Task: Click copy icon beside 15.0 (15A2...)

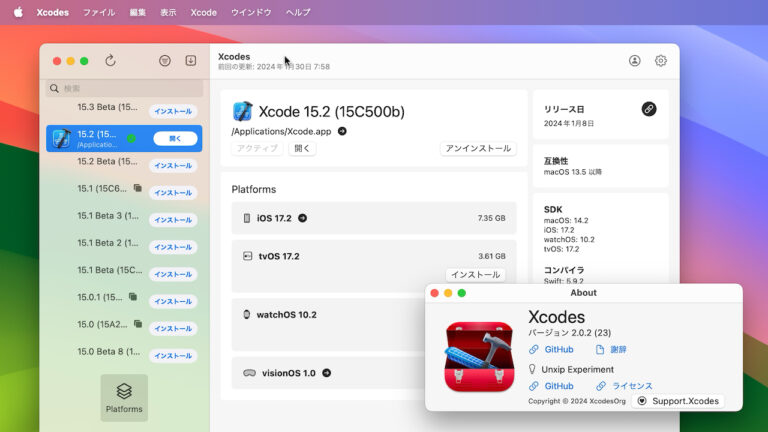Action: [138, 324]
